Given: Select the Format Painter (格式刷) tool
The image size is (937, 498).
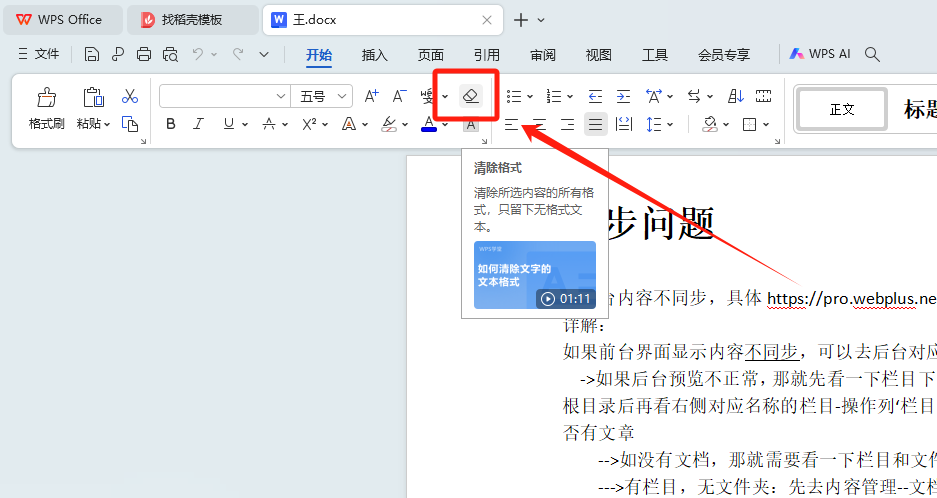Looking at the screenshot, I should [x=46, y=109].
